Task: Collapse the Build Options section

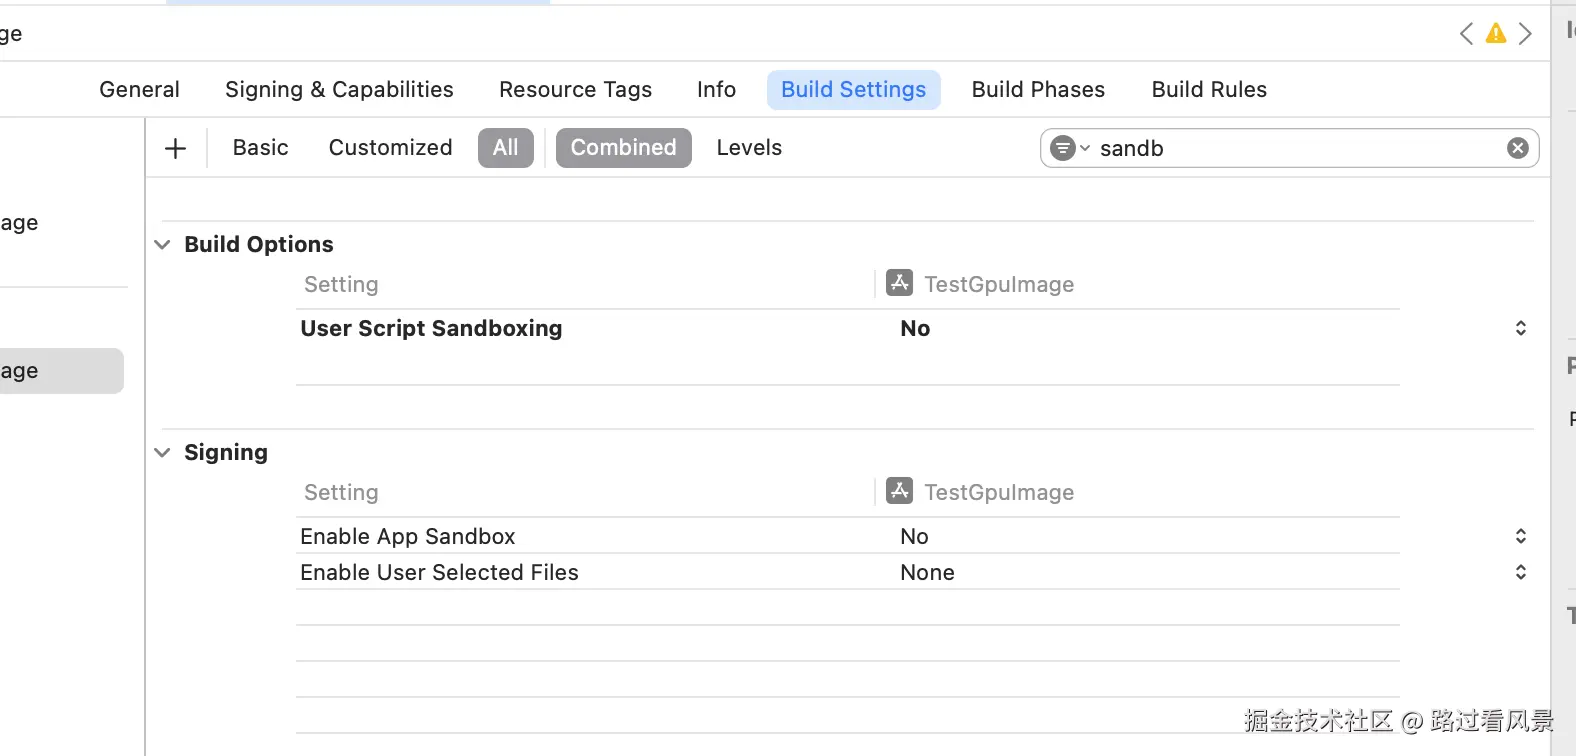Action: tap(163, 245)
